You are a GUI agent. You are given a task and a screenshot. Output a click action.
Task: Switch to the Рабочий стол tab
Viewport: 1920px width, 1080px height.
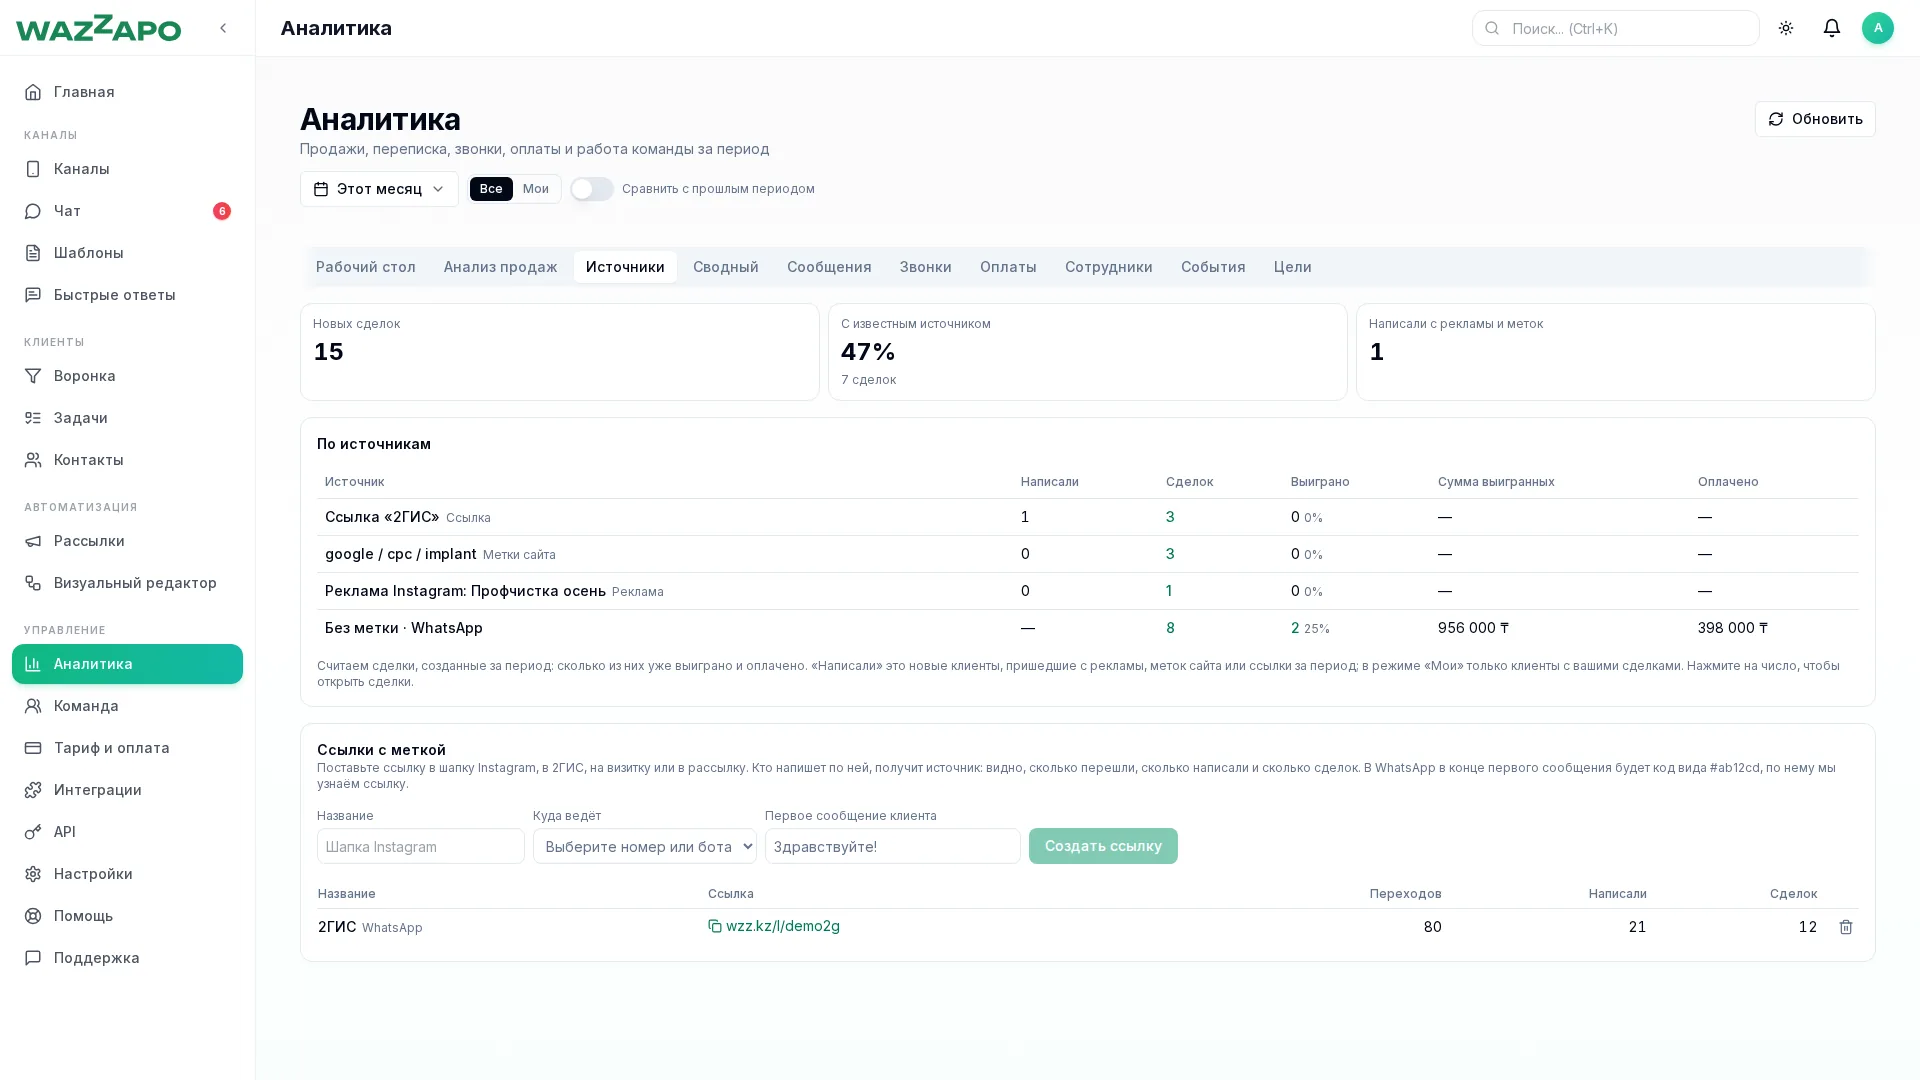(x=366, y=267)
